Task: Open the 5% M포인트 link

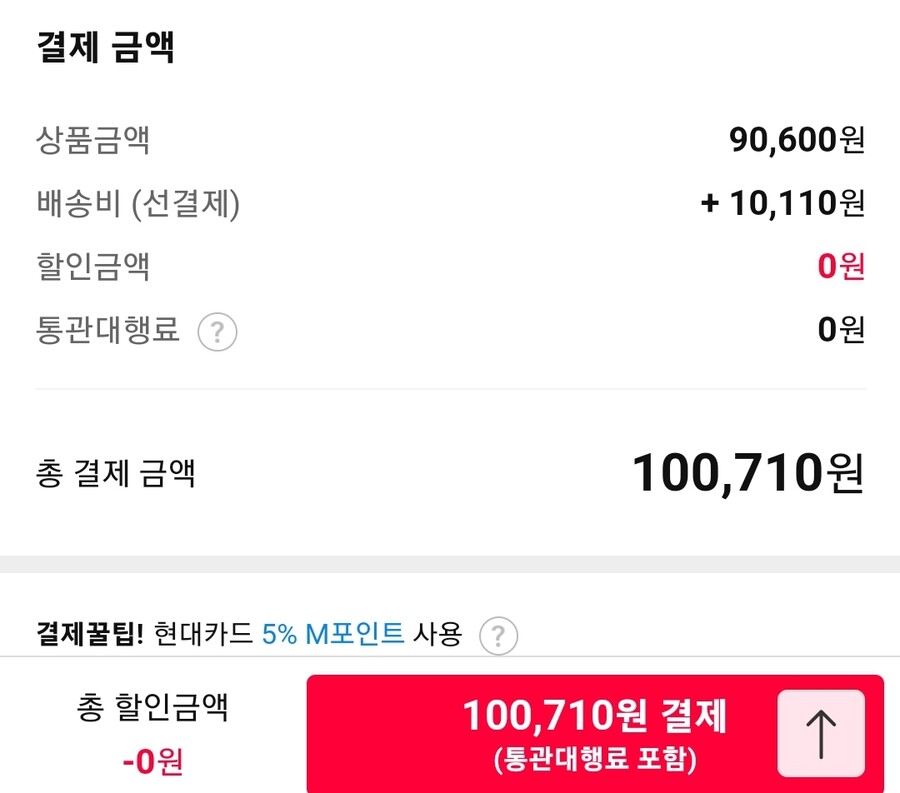Action: coord(333,634)
